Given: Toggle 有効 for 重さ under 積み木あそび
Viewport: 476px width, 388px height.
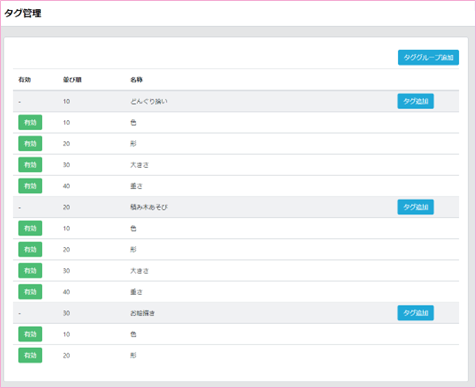Looking at the screenshot, I should (x=30, y=292).
